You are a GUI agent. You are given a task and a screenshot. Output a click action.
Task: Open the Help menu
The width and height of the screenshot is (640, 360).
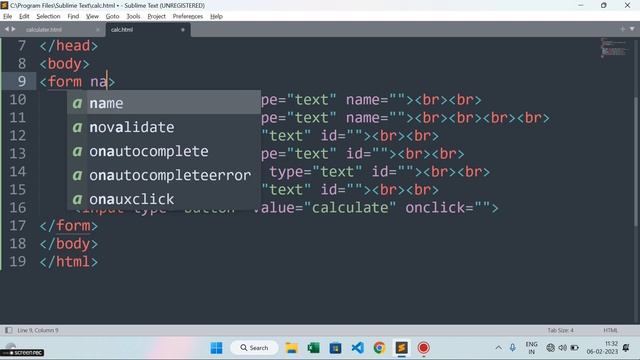click(216, 16)
